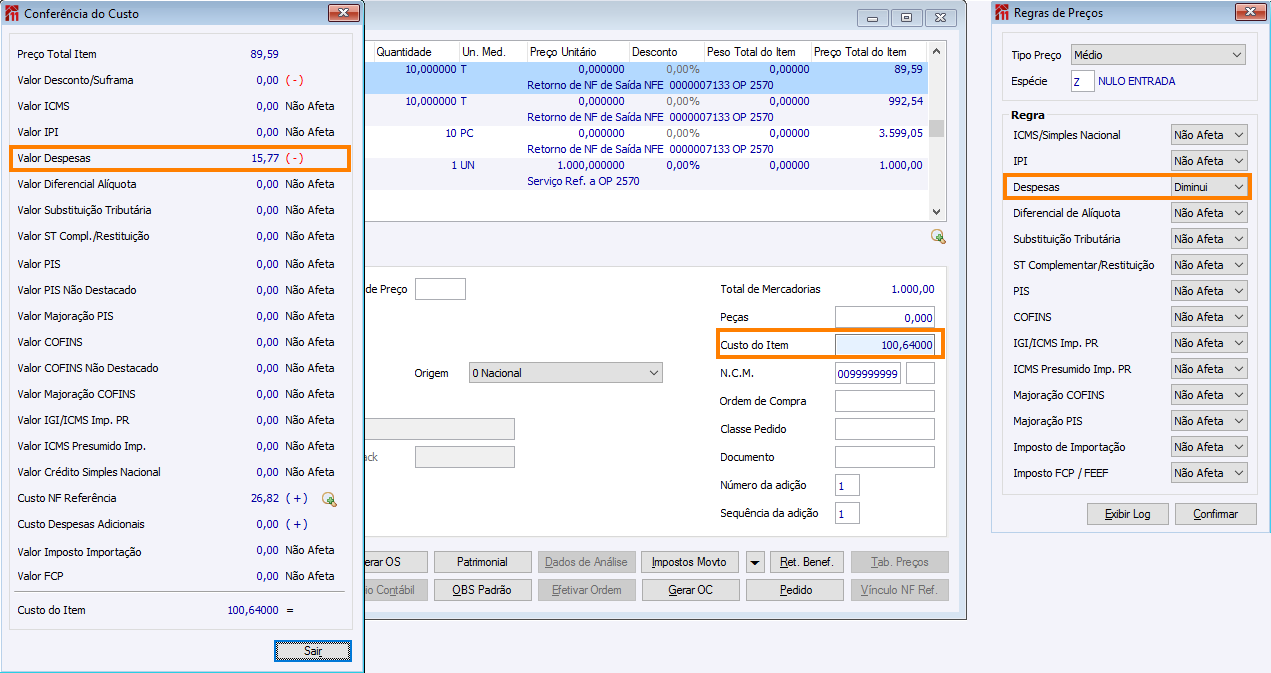Image resolution: width=1271 pixels, height=673 pixels.
Task: Click Un. Med. column header
Action: (493, 52)
